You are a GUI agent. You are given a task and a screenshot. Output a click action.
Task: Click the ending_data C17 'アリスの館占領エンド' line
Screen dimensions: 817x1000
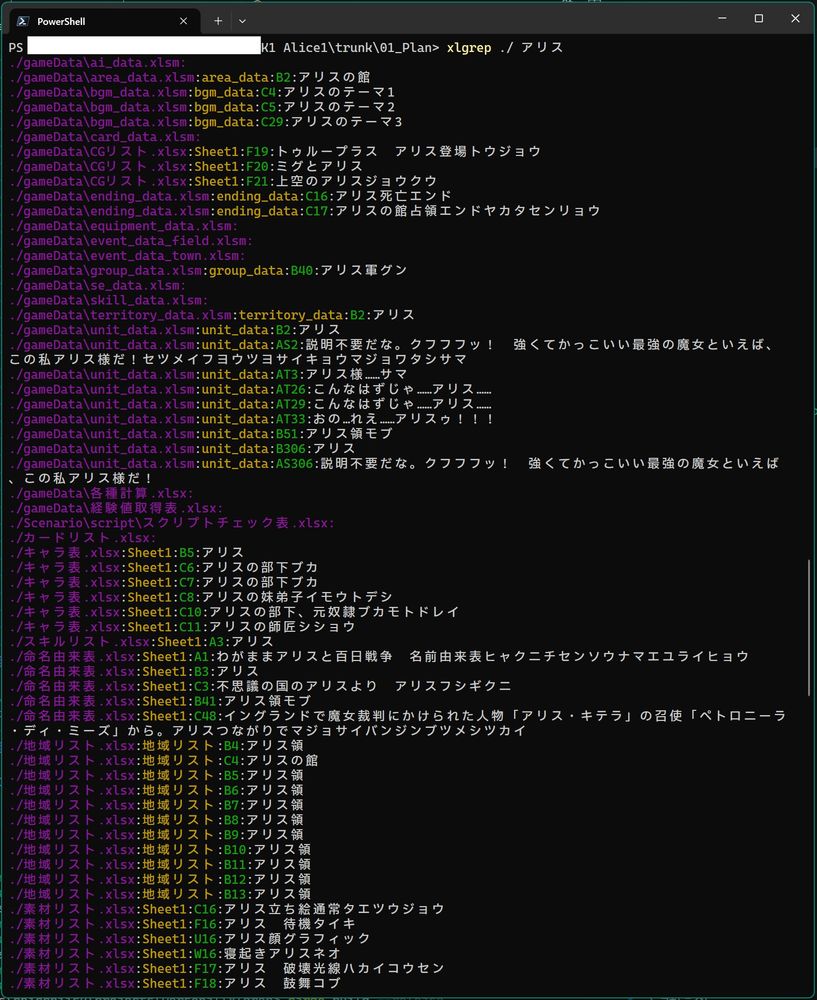(x=305, y=211)
